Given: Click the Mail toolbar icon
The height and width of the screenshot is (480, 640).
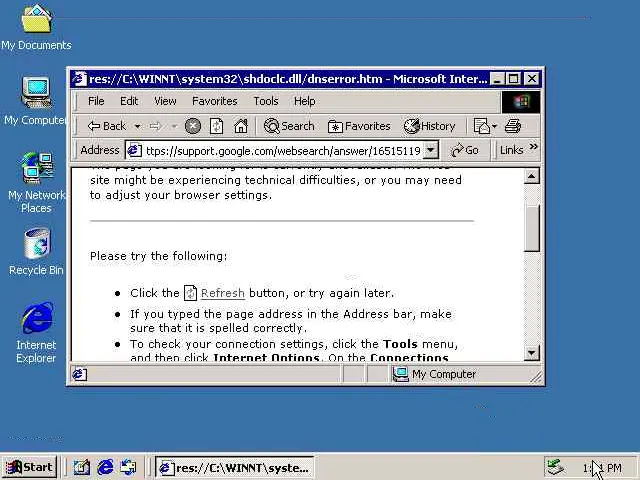Looking at the screenshot, I should point(481,126).
